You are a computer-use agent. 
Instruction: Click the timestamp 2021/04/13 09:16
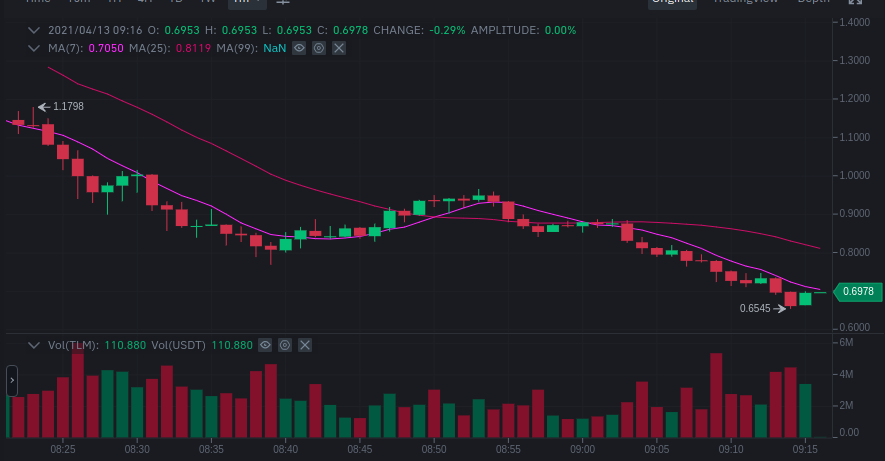pos(95,30)
